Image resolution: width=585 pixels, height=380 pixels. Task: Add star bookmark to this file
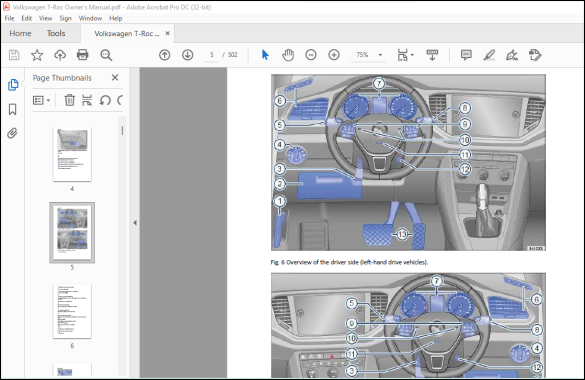37,55
